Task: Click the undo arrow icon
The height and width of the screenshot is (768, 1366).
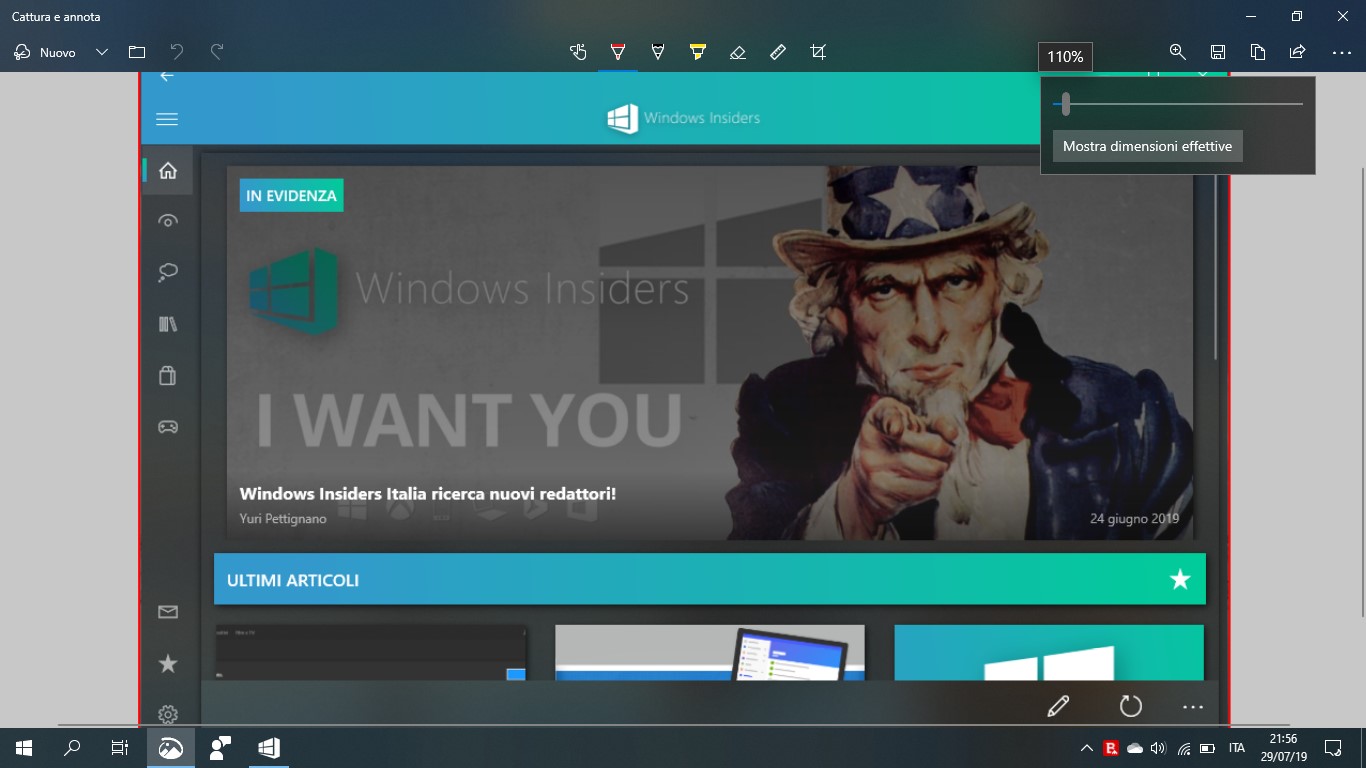Action: 177,52
